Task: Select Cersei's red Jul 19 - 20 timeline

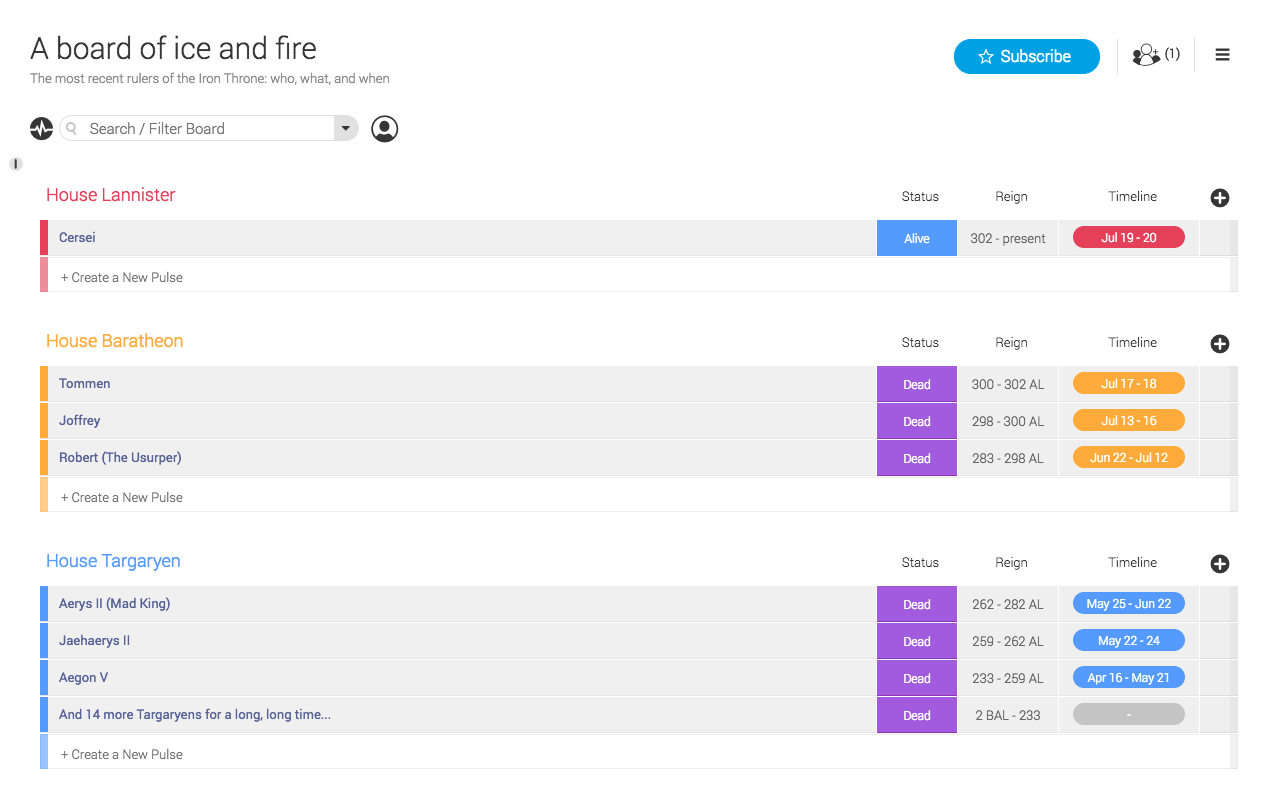Action: tap(1128, 238)
